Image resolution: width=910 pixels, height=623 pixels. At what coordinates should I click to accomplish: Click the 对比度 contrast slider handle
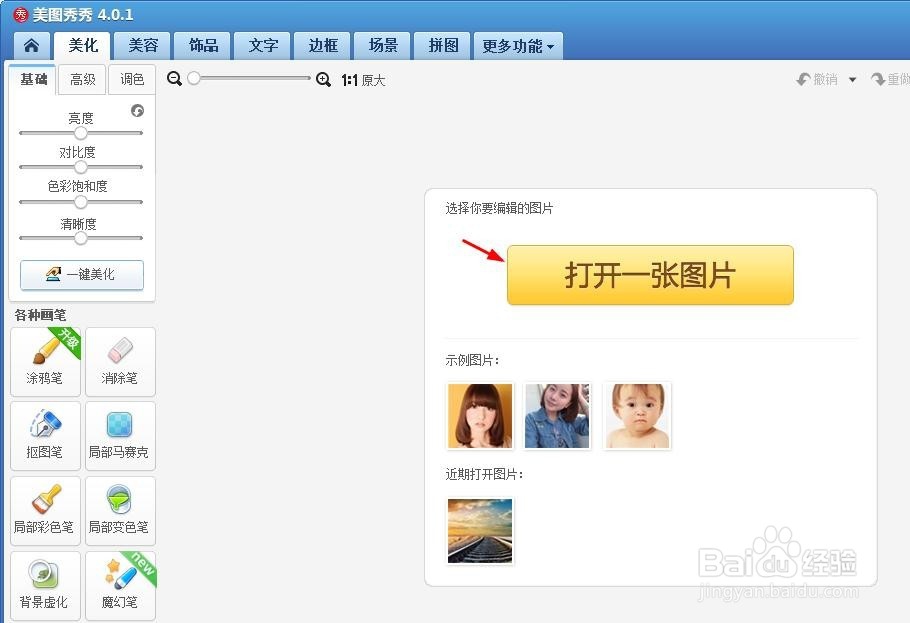point(81,167)
